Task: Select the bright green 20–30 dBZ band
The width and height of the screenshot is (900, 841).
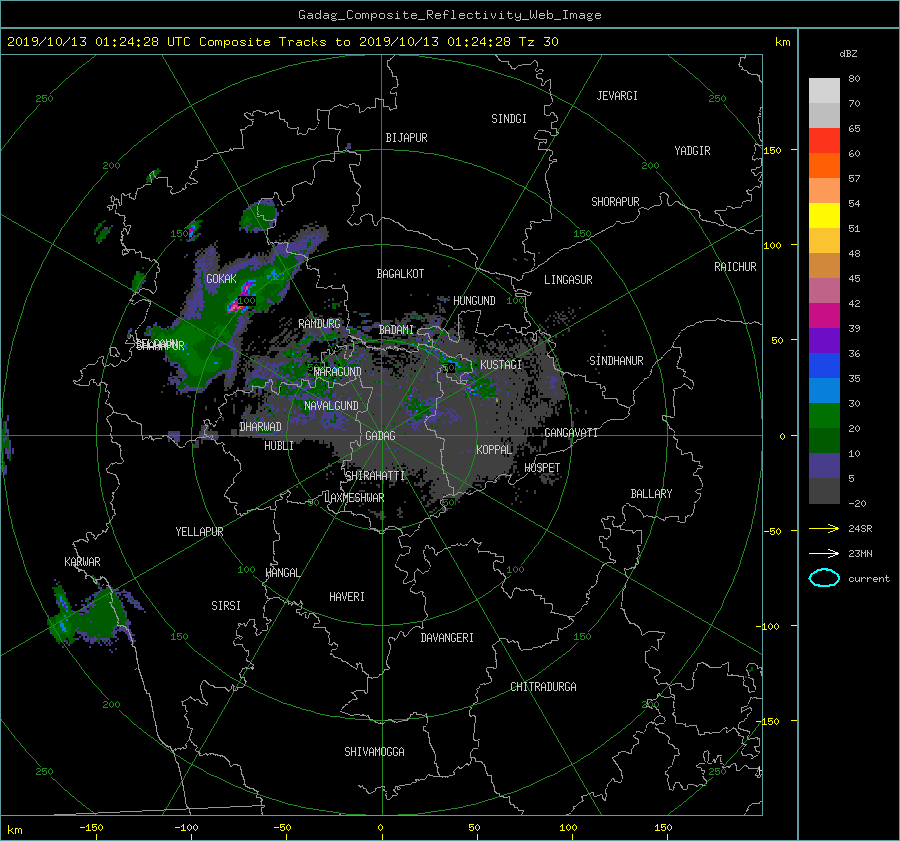Action: pyautogui.click(x=824, y=415)
